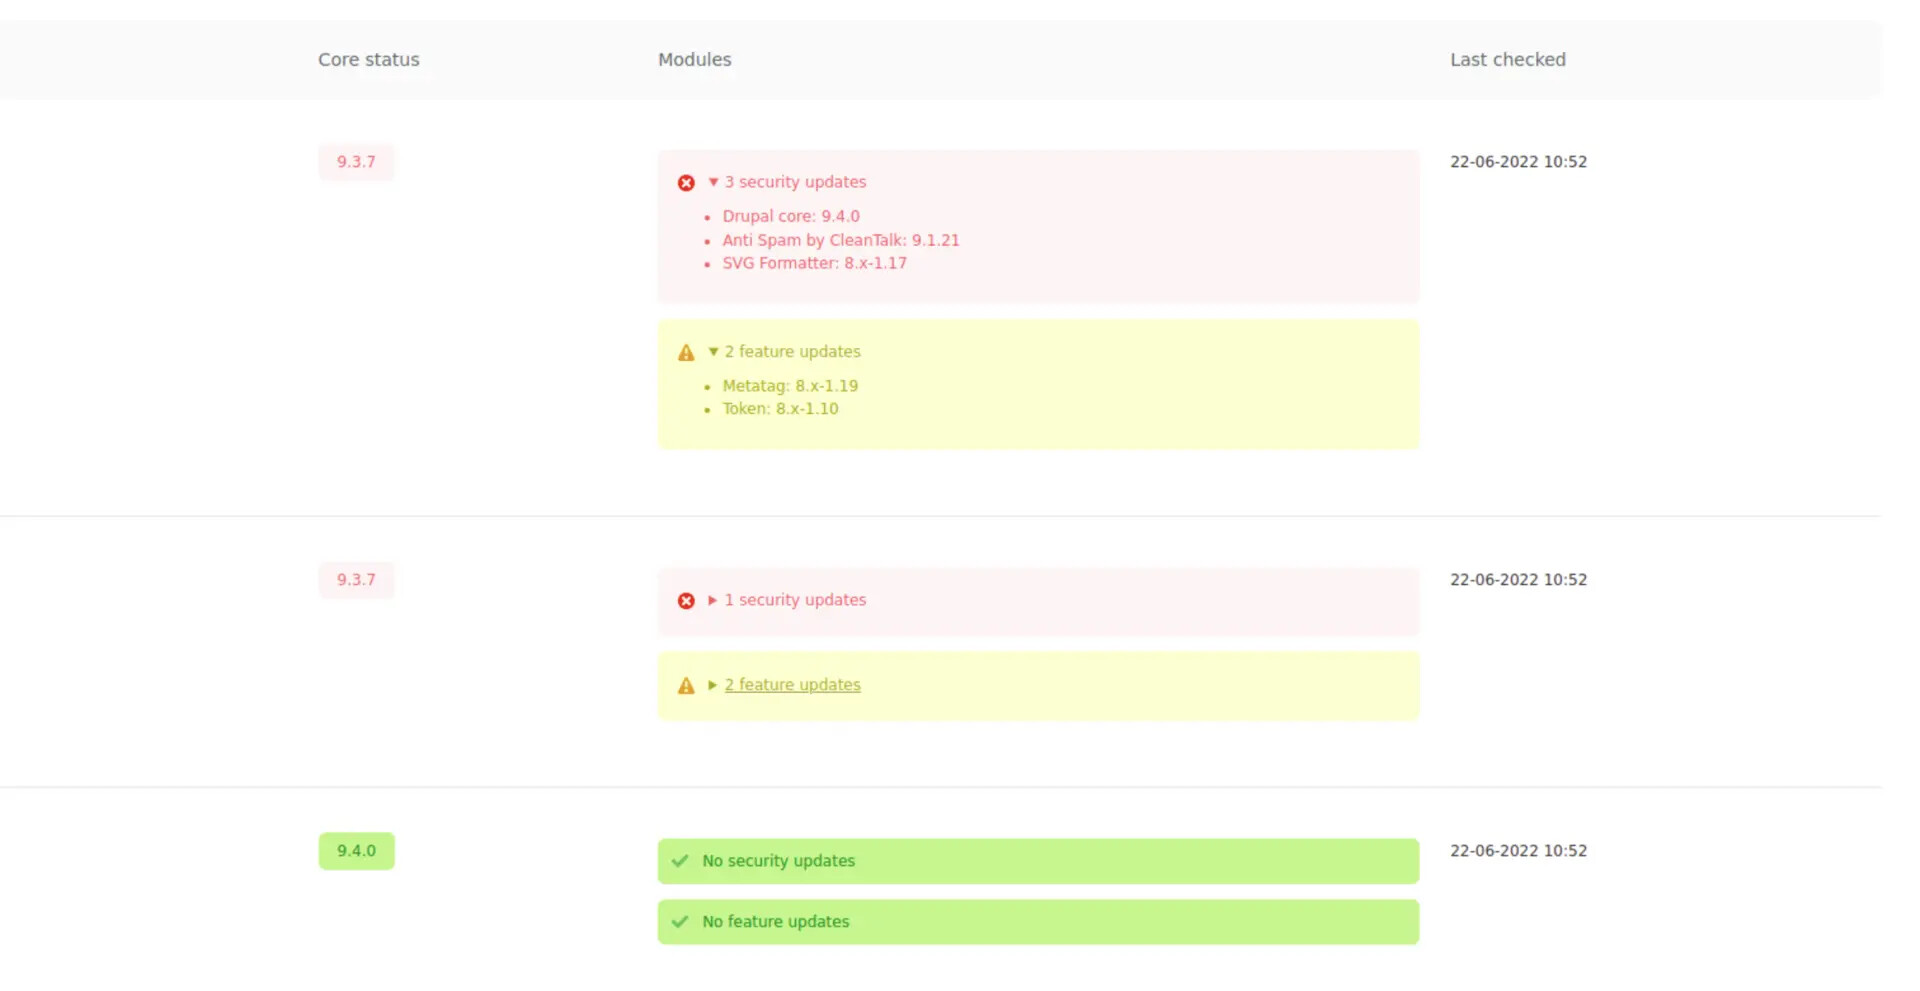Click the checkmark icon beside No security updates
Viewport: 1920px width, 991px height.
pyautogui.click(x=680, y=861)
